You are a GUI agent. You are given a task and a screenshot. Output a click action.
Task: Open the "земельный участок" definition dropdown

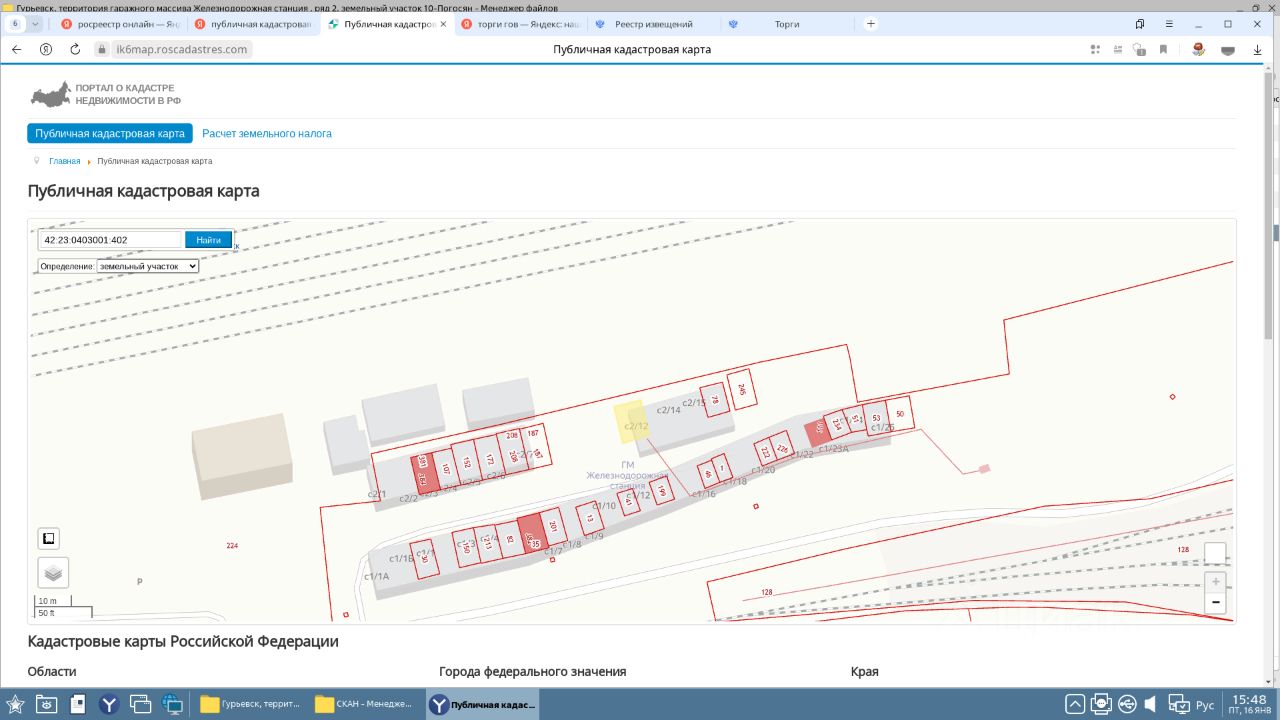[x=147, y=266]
